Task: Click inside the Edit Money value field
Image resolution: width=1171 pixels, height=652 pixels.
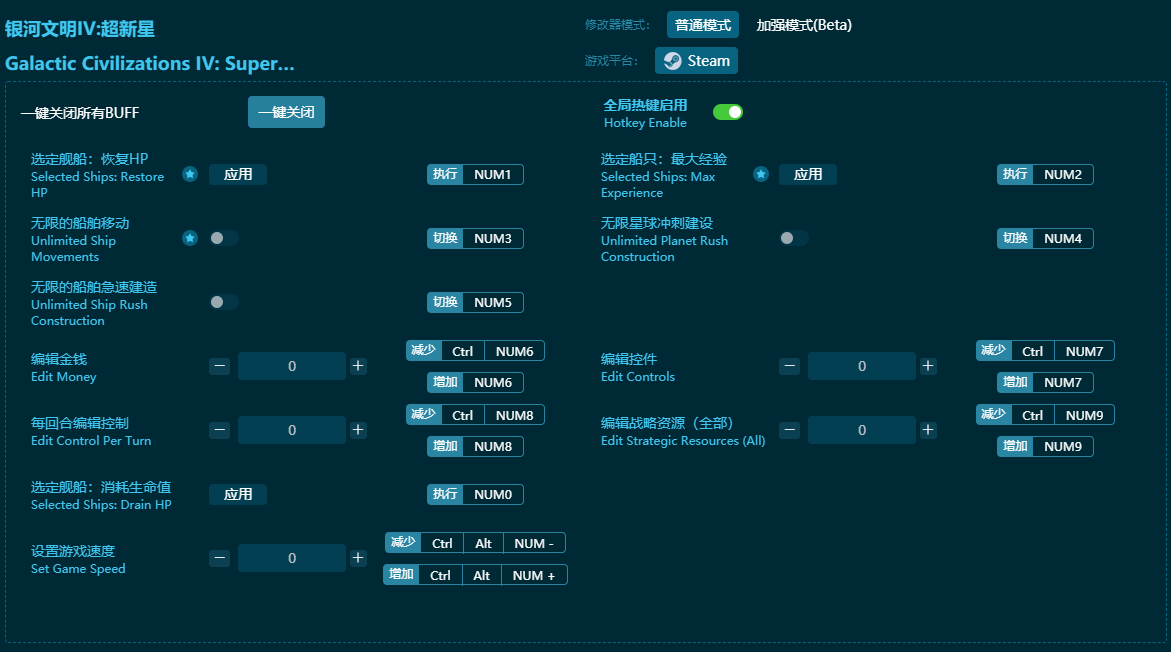Action: 291,366
